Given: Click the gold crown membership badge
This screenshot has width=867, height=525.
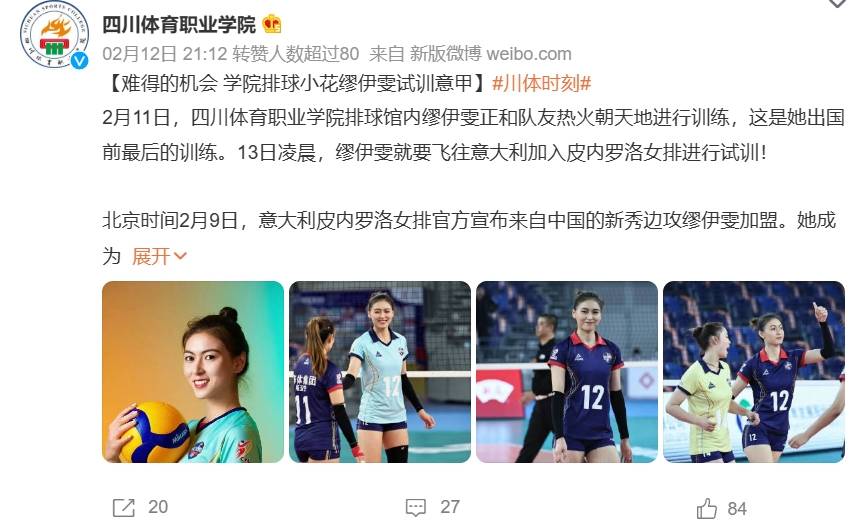Looking at the screenshot, I should point(271,24).
